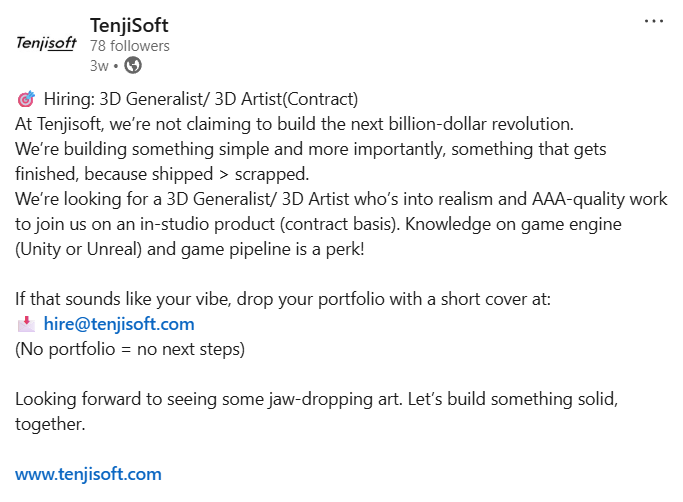Click the "No portfolio = no next steps" line
Screen dimensions: 683x502
click(130, 349)
